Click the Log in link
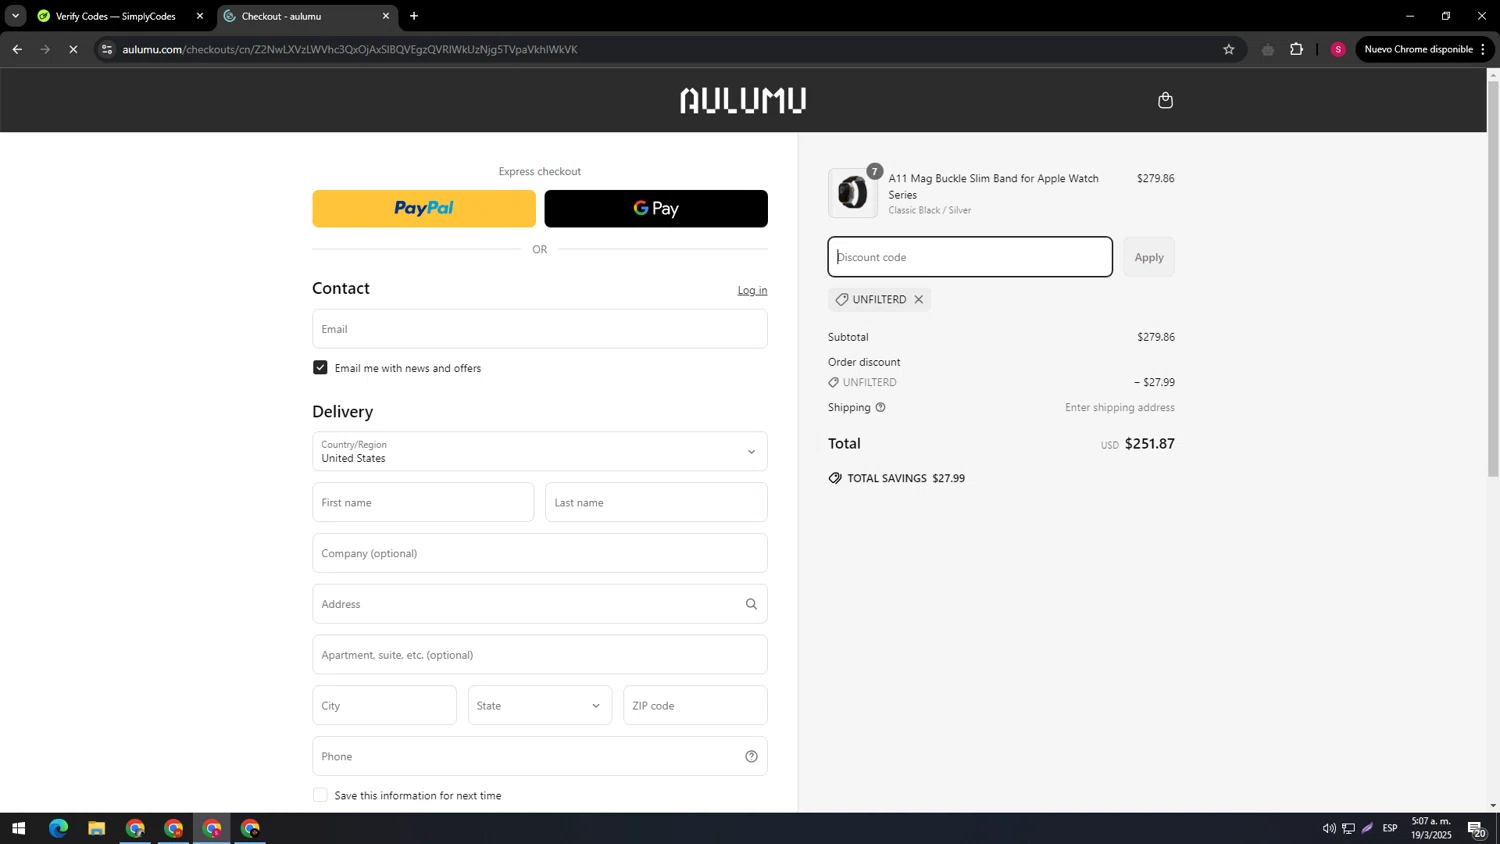Image resolution: width=1500 pixels, height=844 pixels. (x=752, y=290)
